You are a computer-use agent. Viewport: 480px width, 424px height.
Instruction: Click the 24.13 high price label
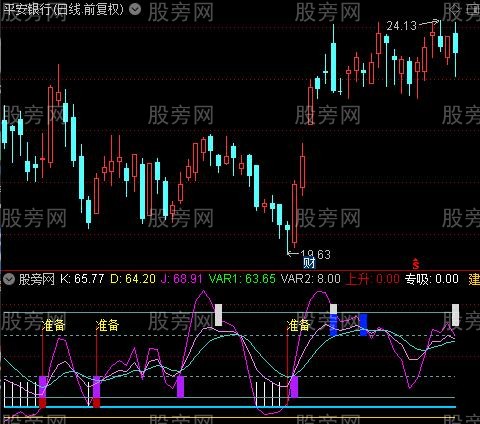pos(401,26)
